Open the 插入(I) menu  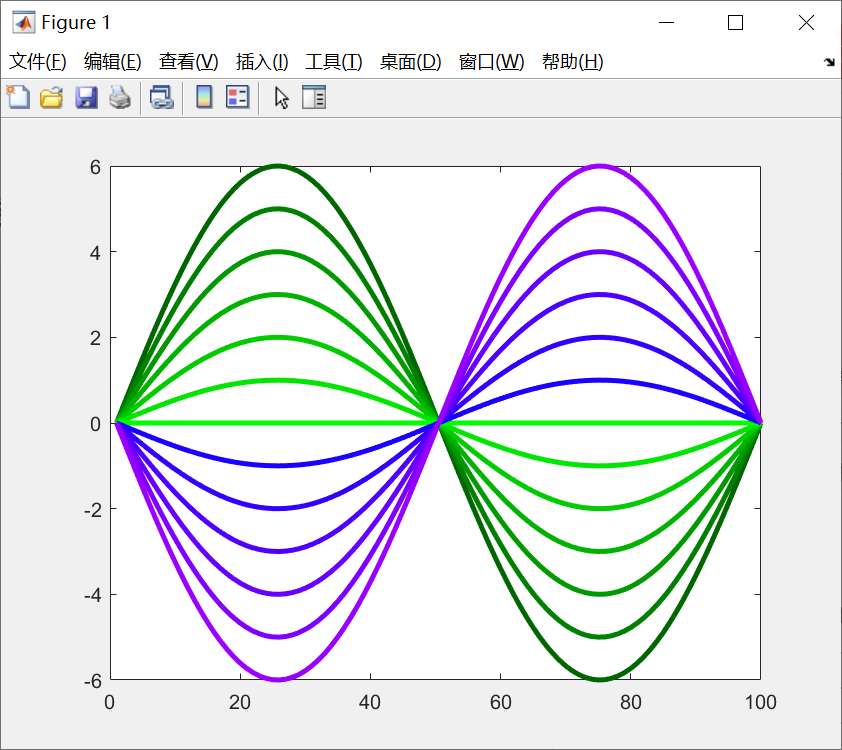click(x=262, y=62)
